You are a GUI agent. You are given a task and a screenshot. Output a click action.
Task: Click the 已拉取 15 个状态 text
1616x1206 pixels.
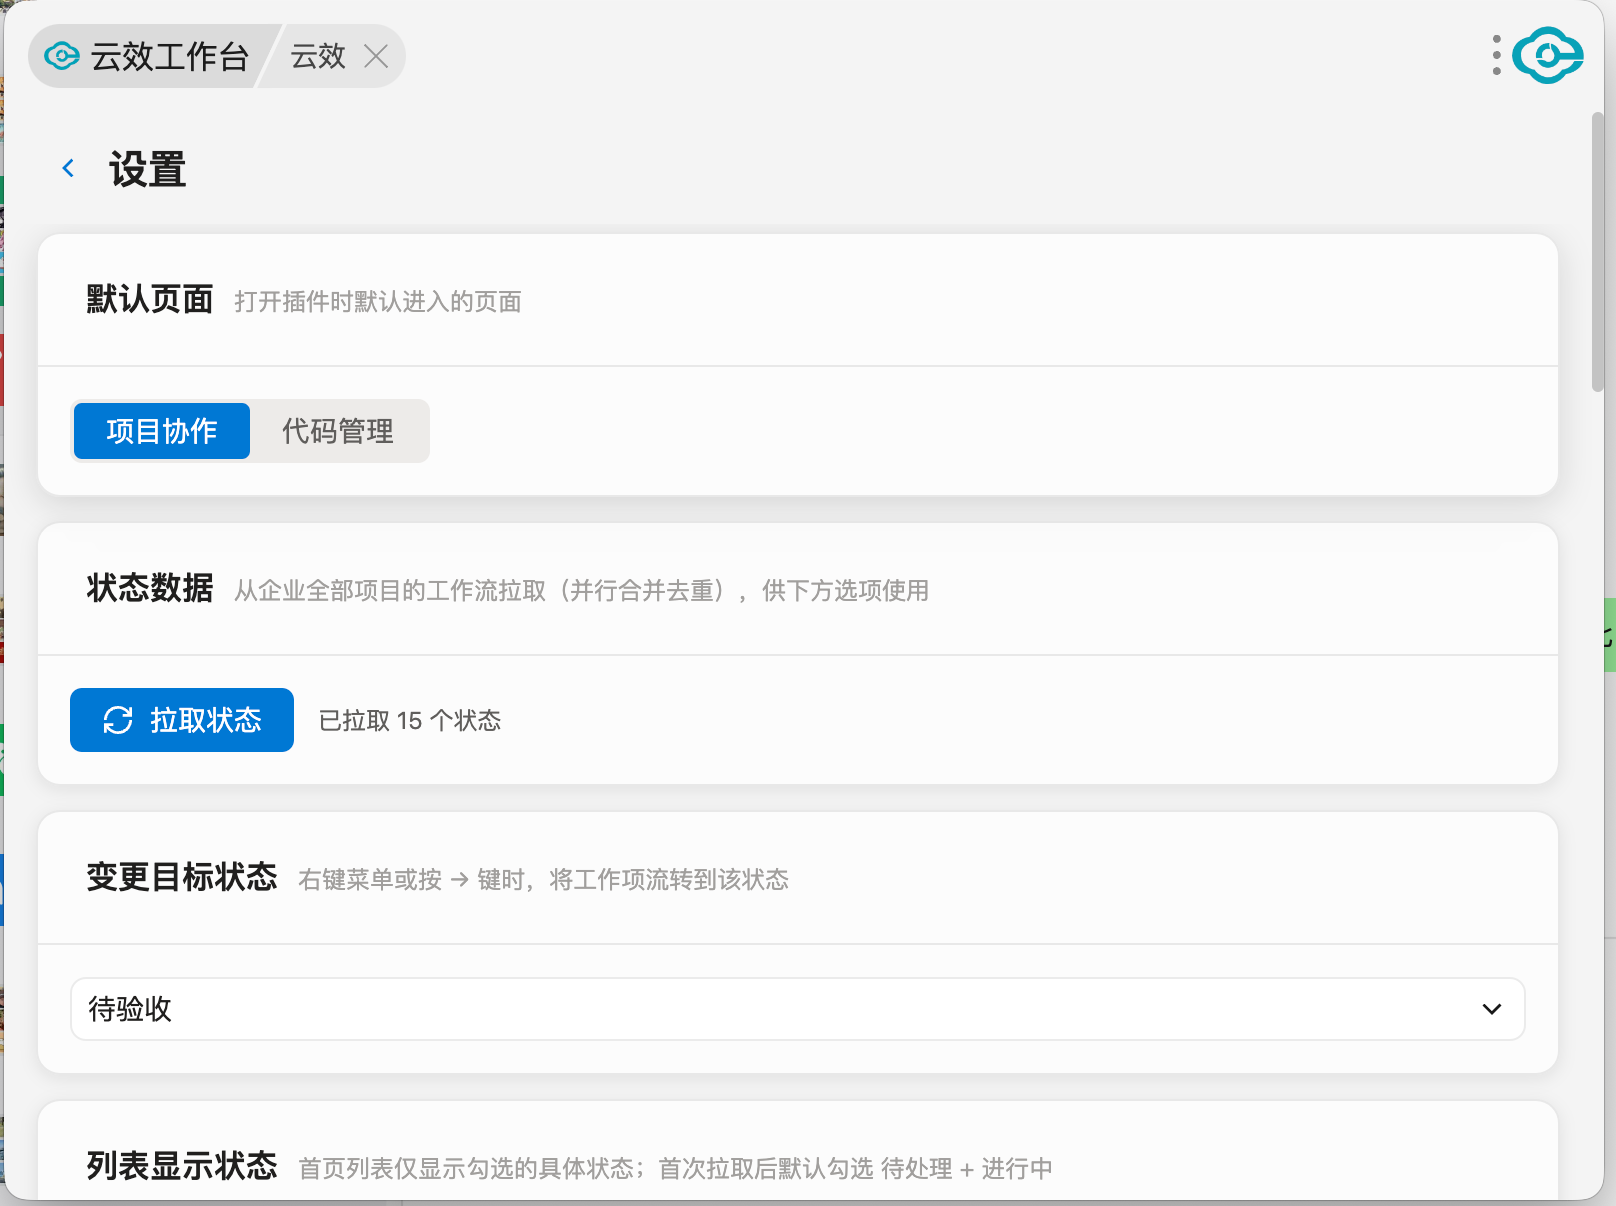[410, 721]
